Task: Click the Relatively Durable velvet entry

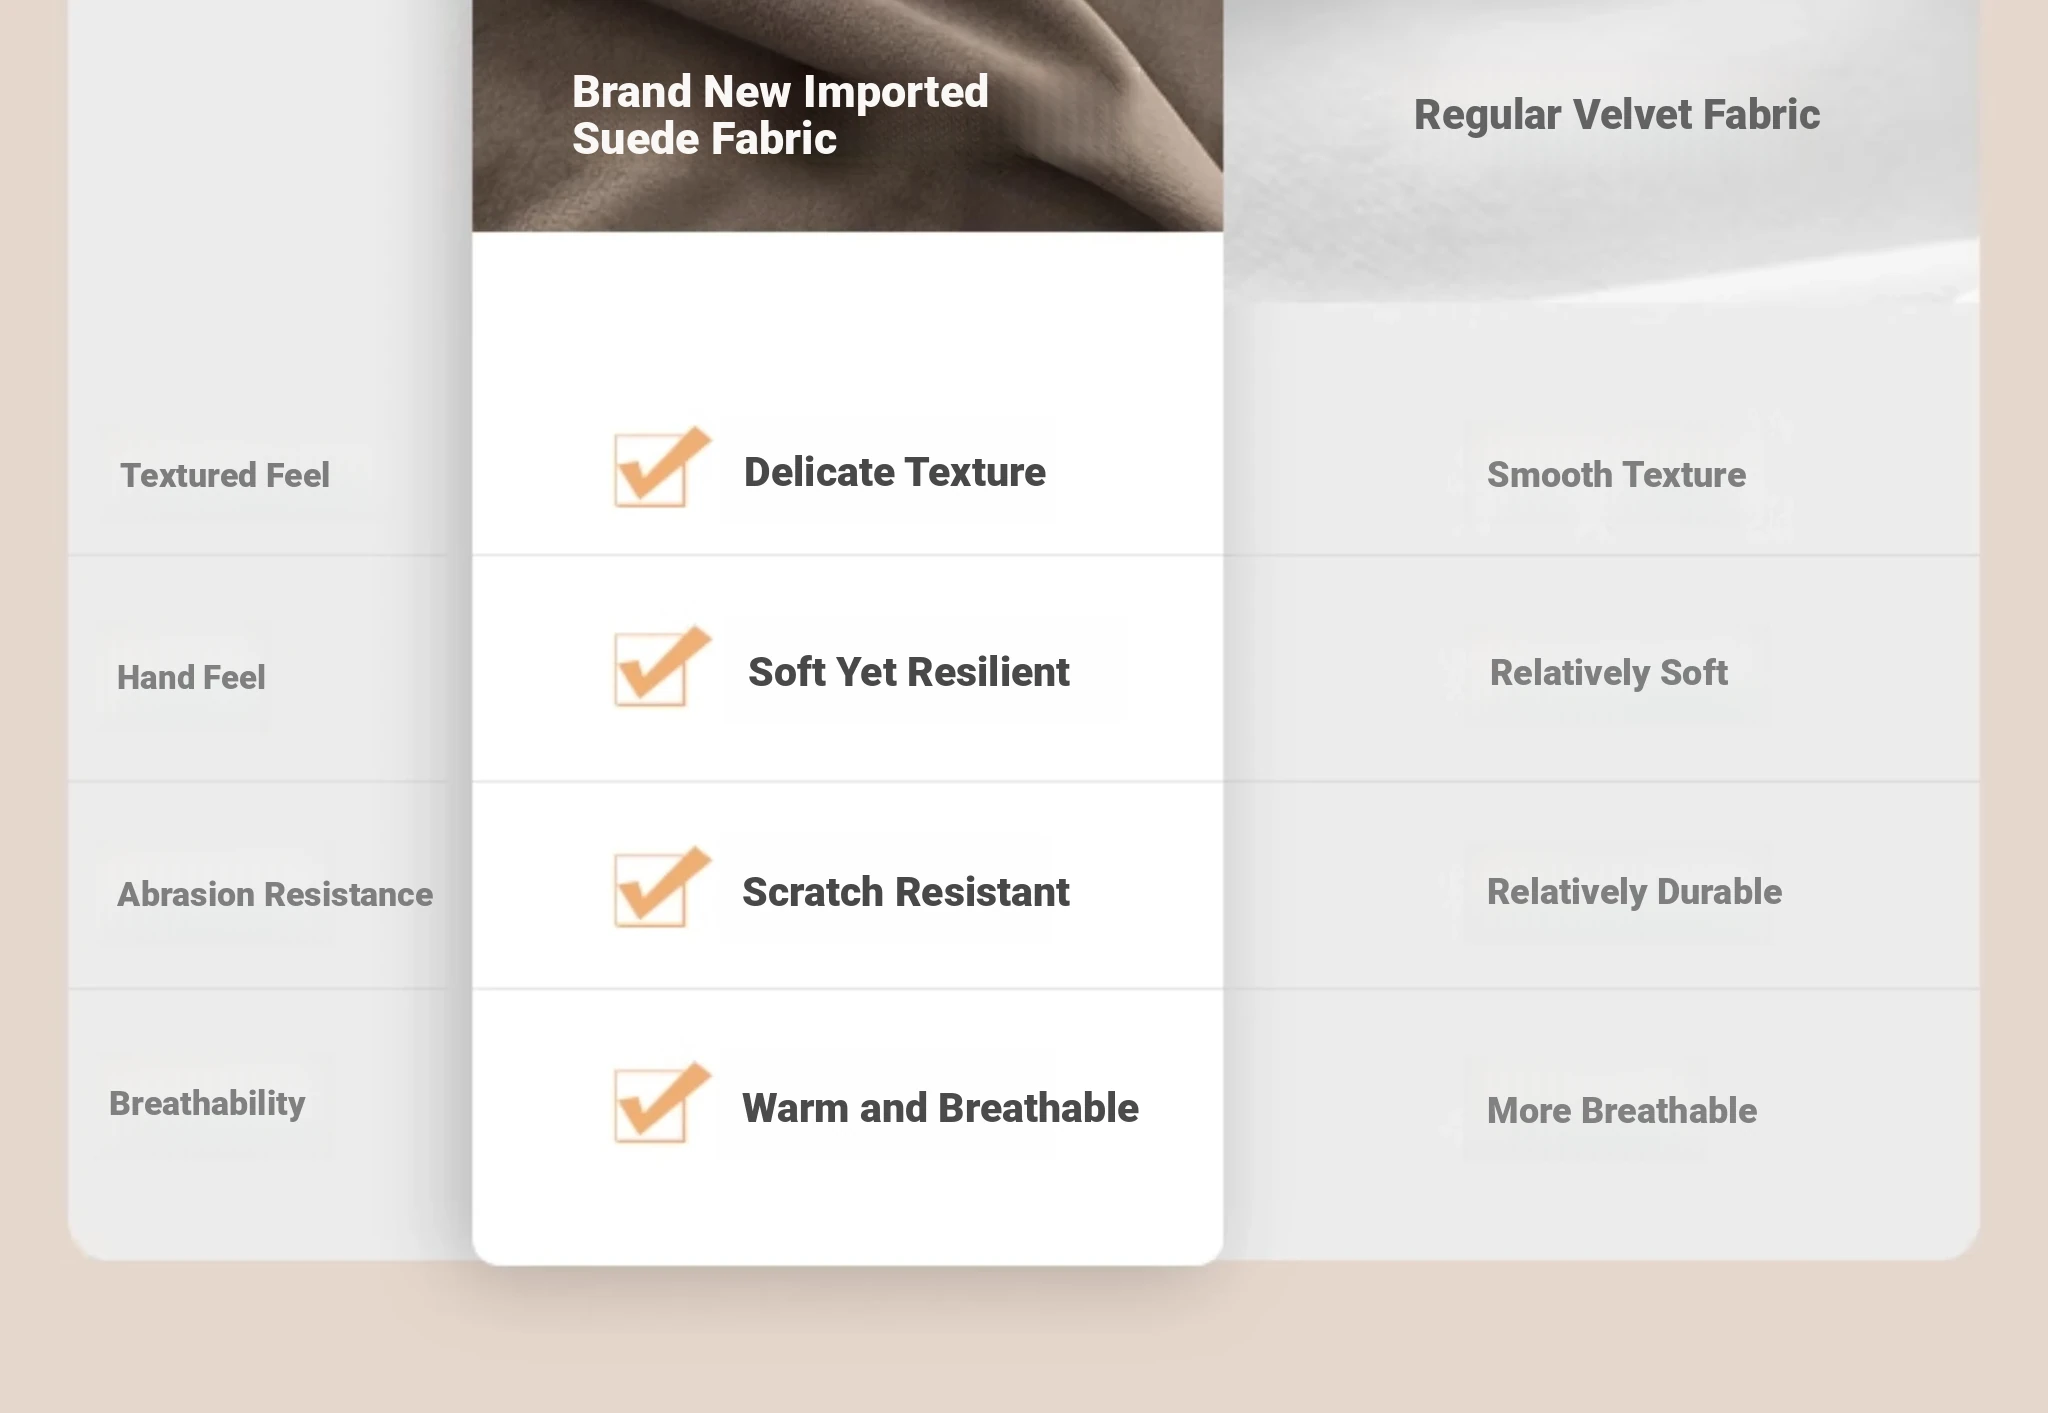Action: coord(1634,892)
